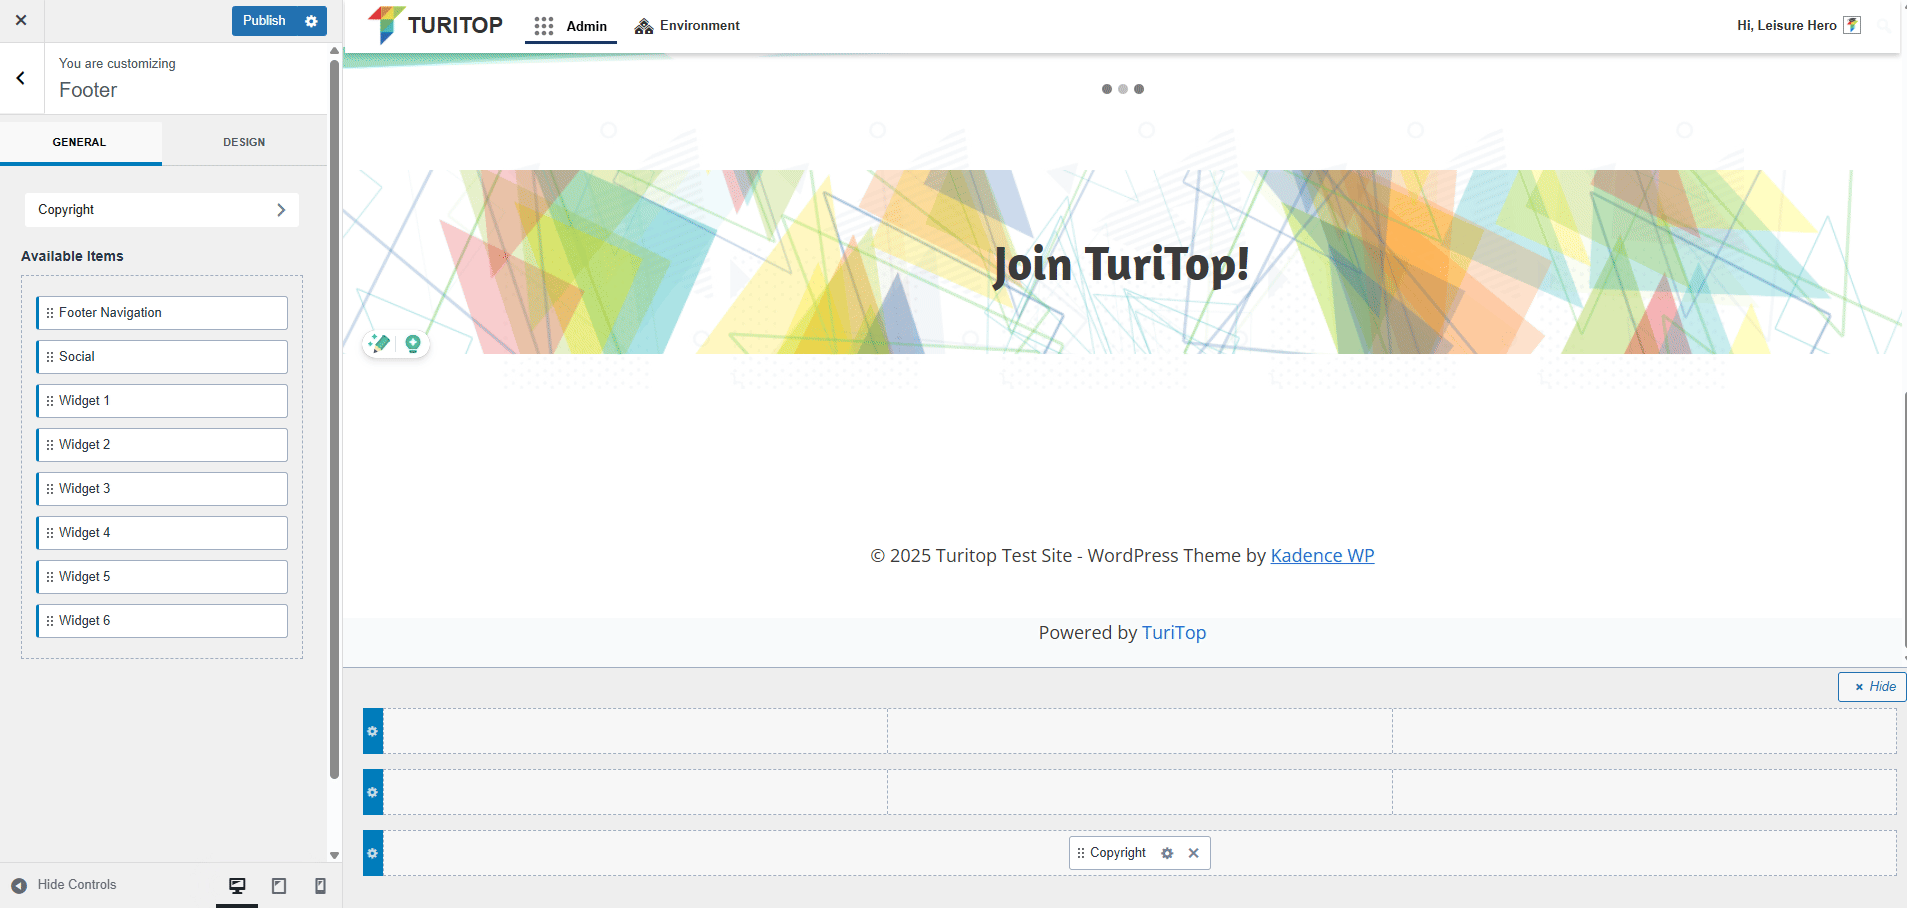The width and height of the screenshot is (1907, 908).
Task: Switch to the Design tab
Action: pos(244,142)
